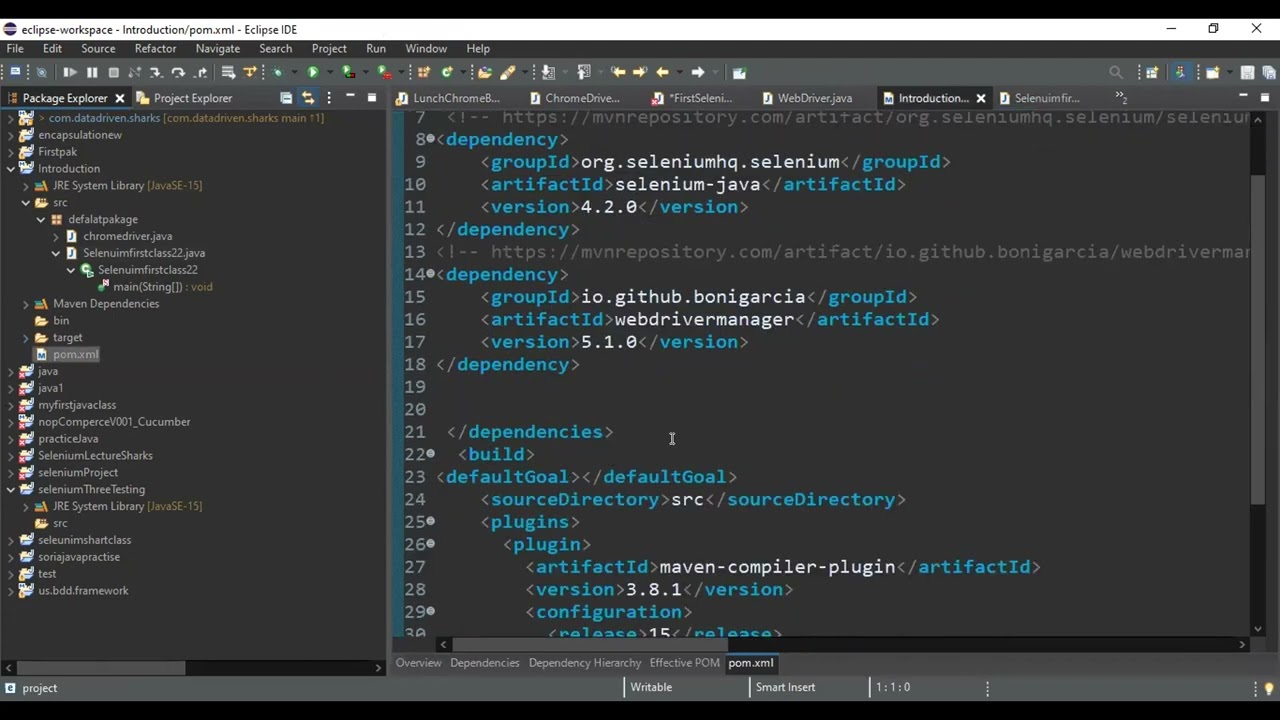Viewport: 1280px width, 720px height.
Task: Toggle Skip All Breakpoints in toolbar
Action: 41,72
